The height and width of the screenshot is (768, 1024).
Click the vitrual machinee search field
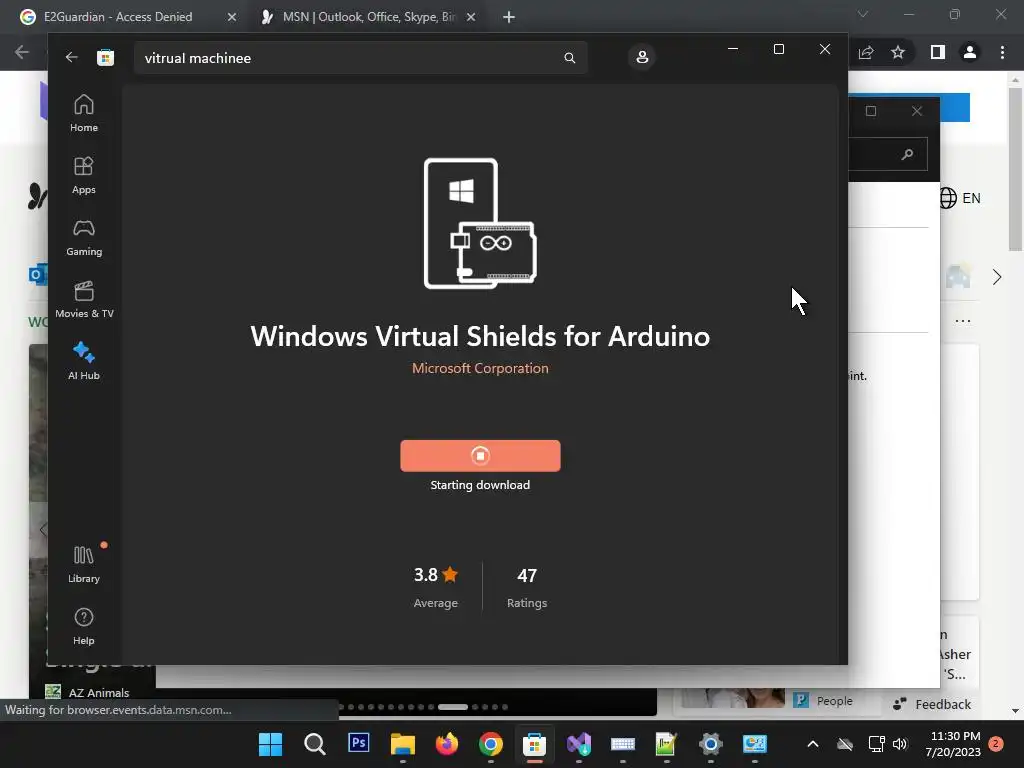pos(360,58)
